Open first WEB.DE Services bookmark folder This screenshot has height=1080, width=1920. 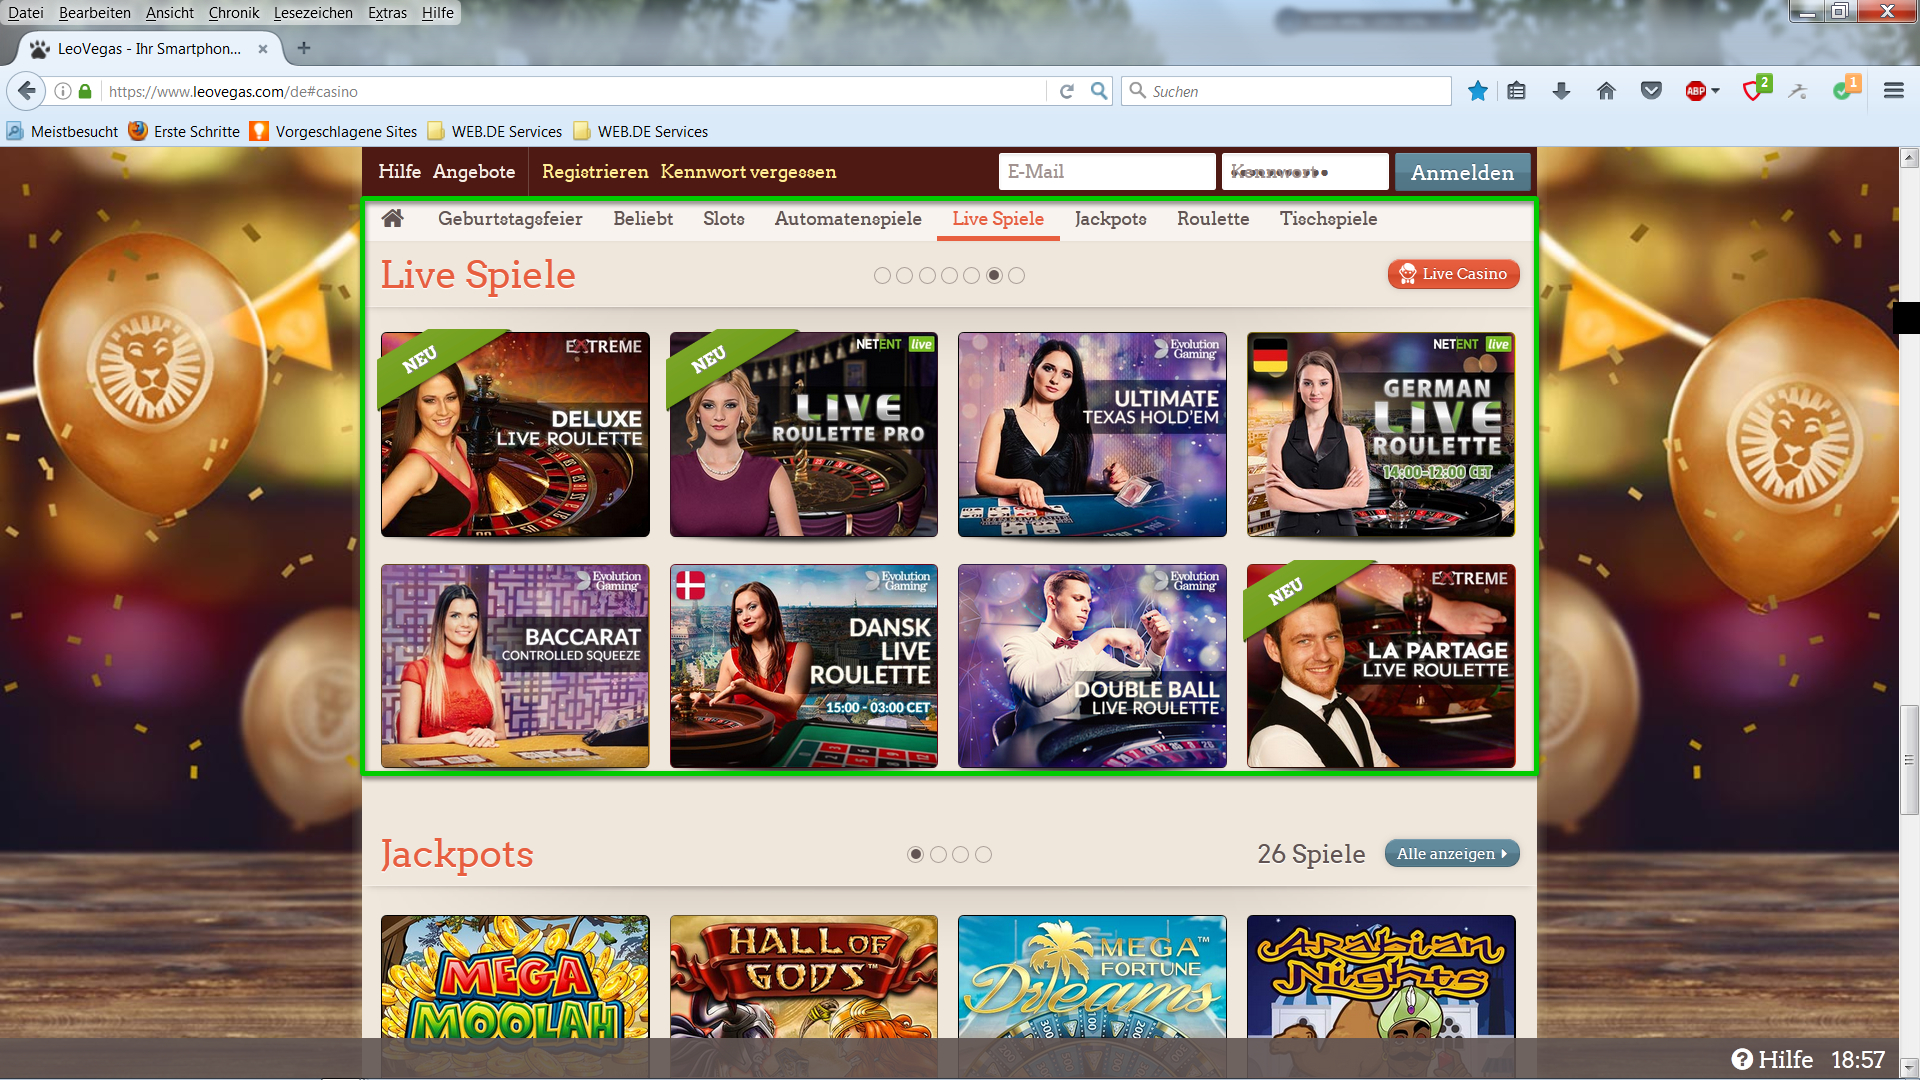pyautogui.click(x=495, y=131)
